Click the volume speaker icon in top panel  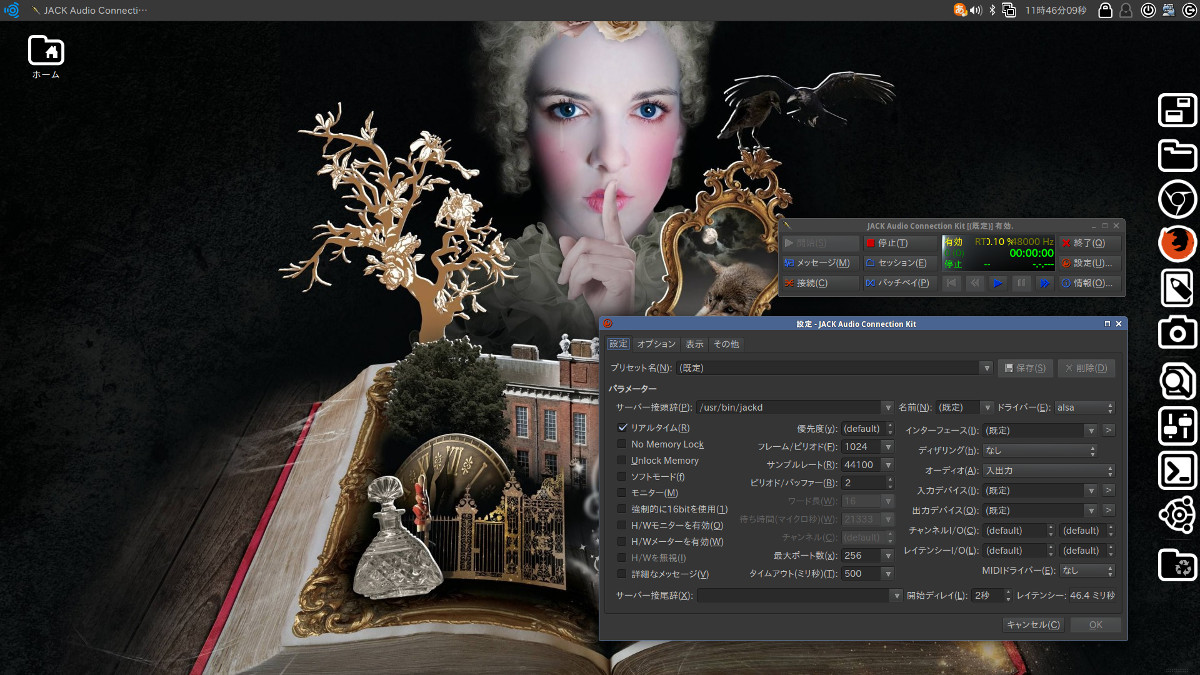pos(976,10)
